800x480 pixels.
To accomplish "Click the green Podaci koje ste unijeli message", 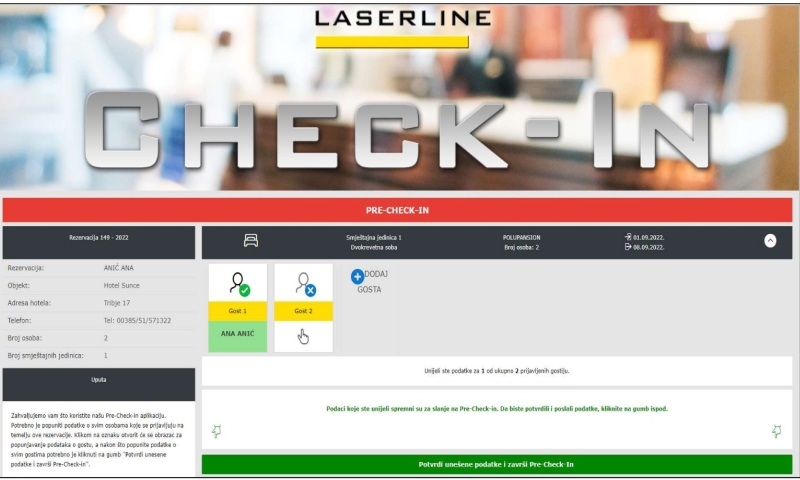I will click(x=496, y=409).
